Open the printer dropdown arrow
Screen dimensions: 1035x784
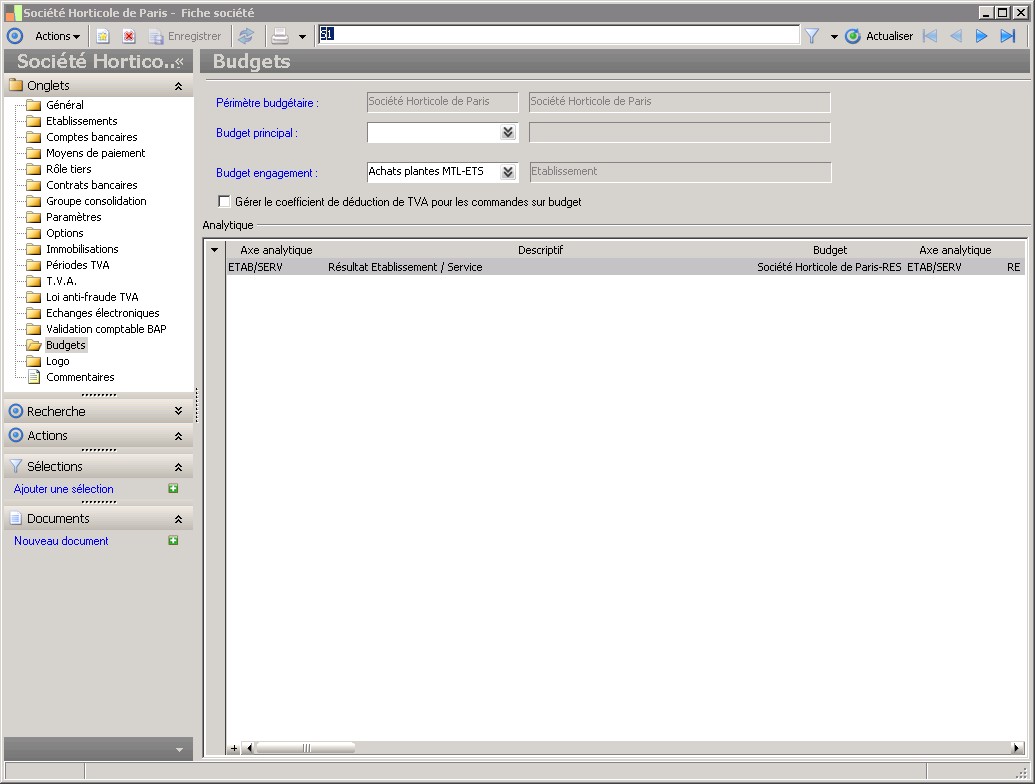point(302,37)
